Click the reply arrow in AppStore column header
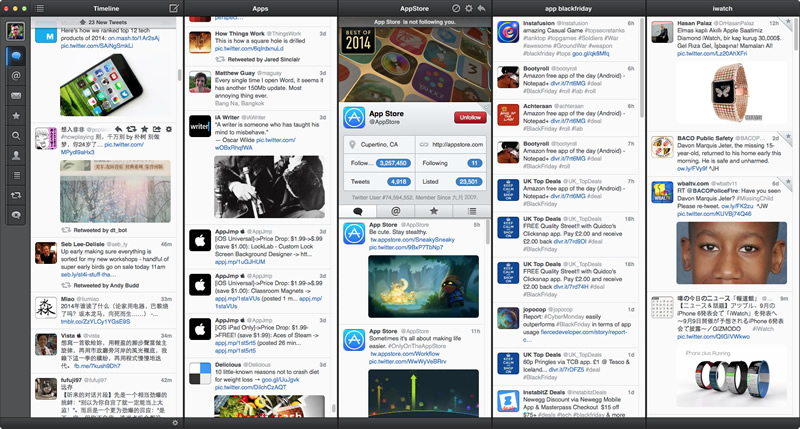The height and width of the screenshot is (429, 800). tap(481, 8)
